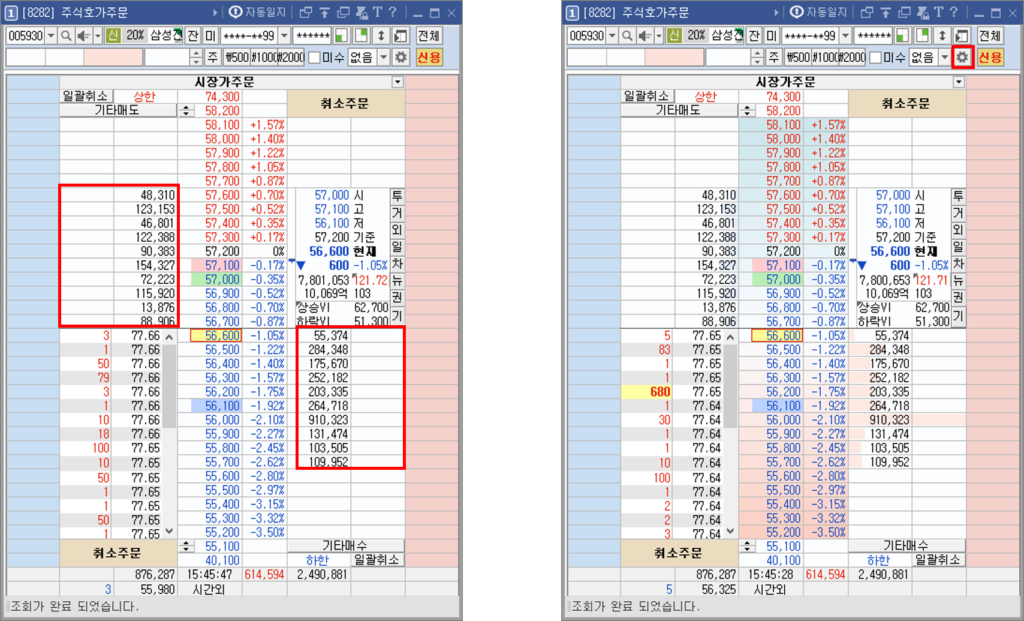
Task: Click the upper-right 취소주문 button in right window
Action: point(906,103)
